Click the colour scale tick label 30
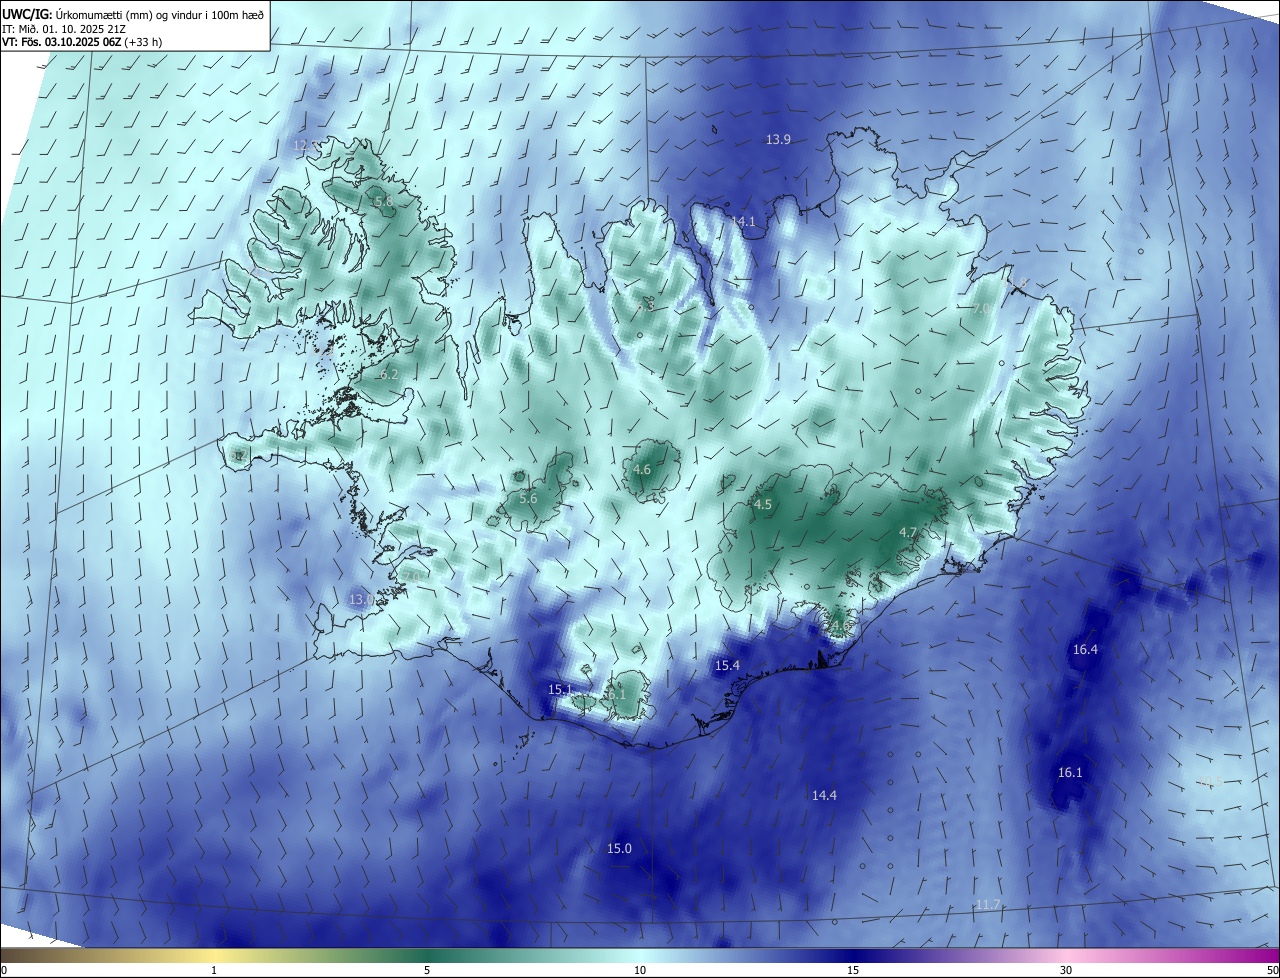The width and height of the screenshot is (1280, 978). (1066, 971)
